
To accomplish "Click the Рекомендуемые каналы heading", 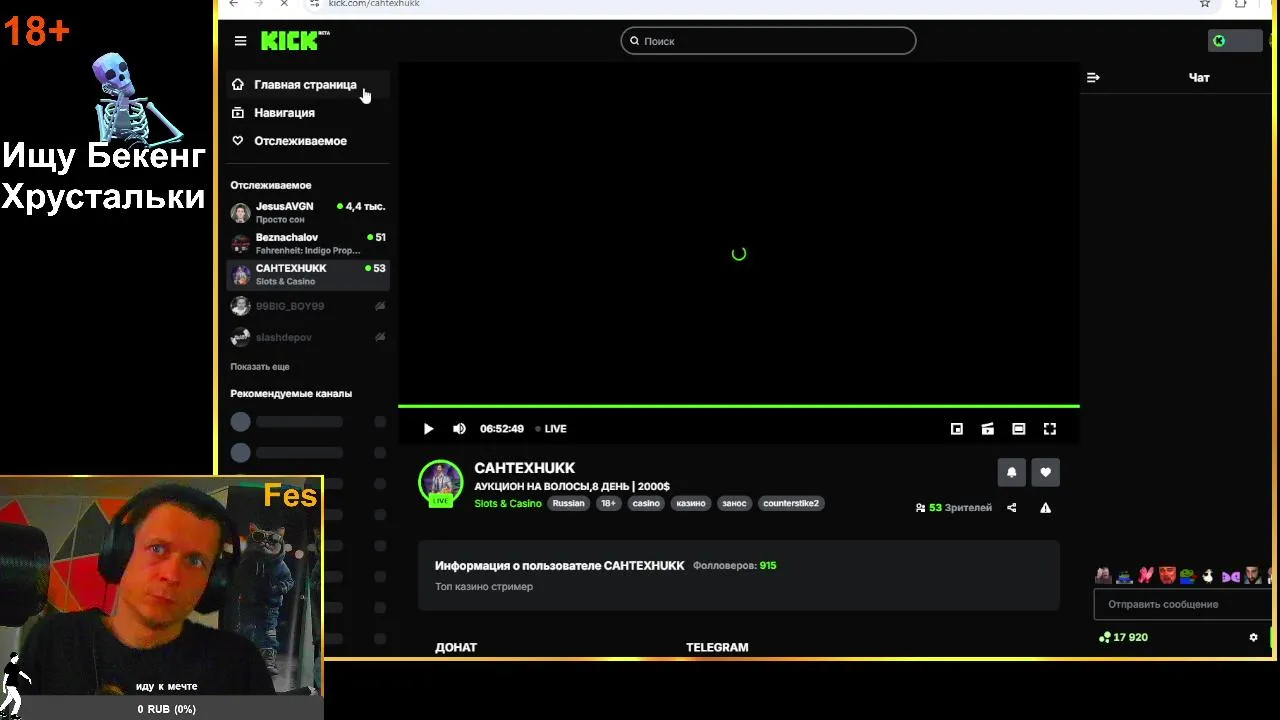I will 291,394.
